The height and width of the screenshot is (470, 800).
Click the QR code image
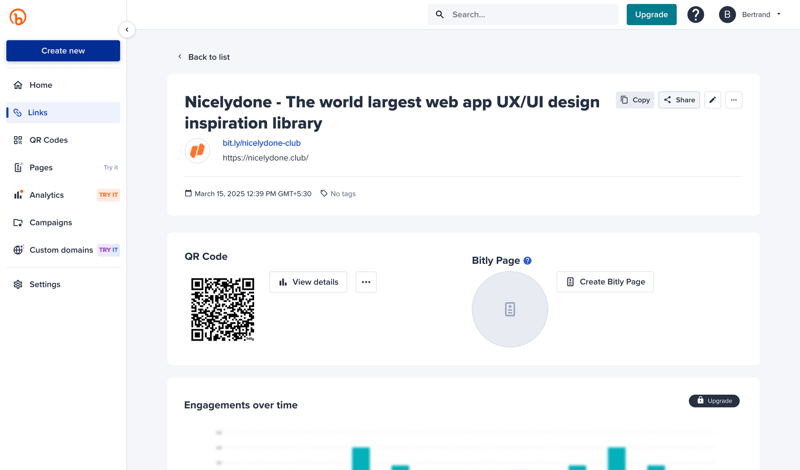(x=222, y=309)
